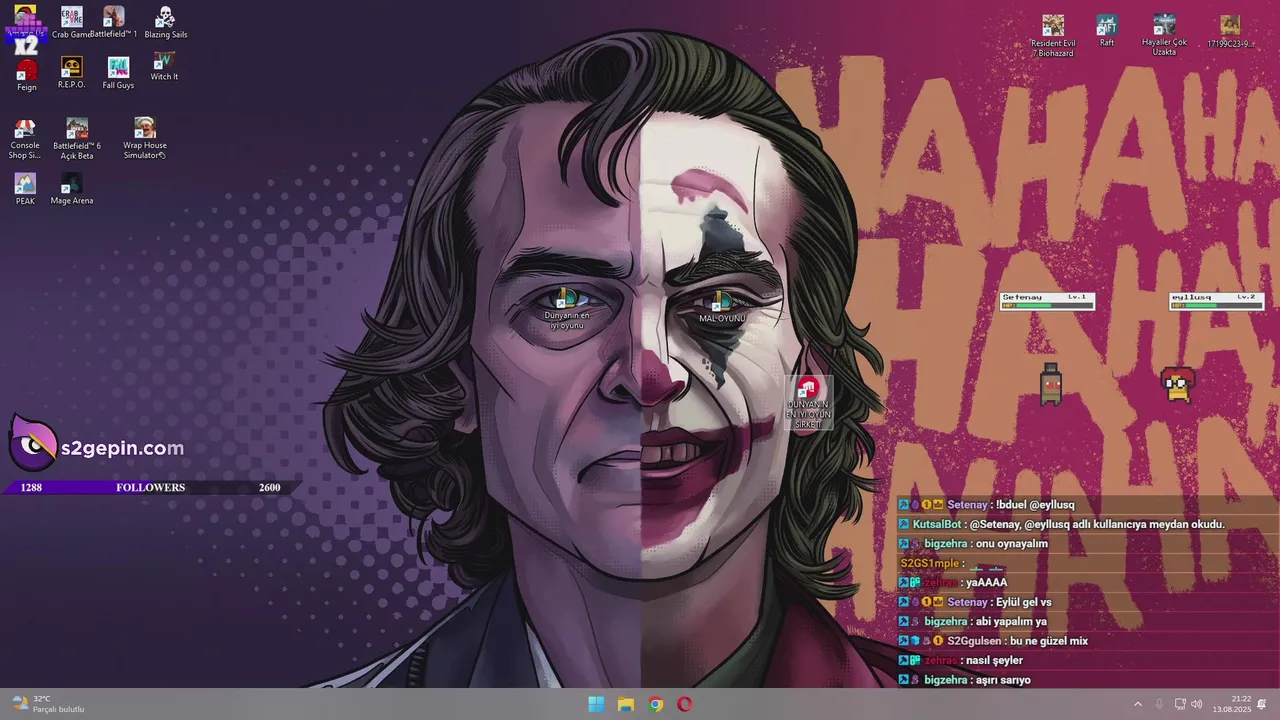The width and height of the screenshot is (1280, 720).
Task: Open the Raft desktop shortcut
Action: tap(1107, 31)
